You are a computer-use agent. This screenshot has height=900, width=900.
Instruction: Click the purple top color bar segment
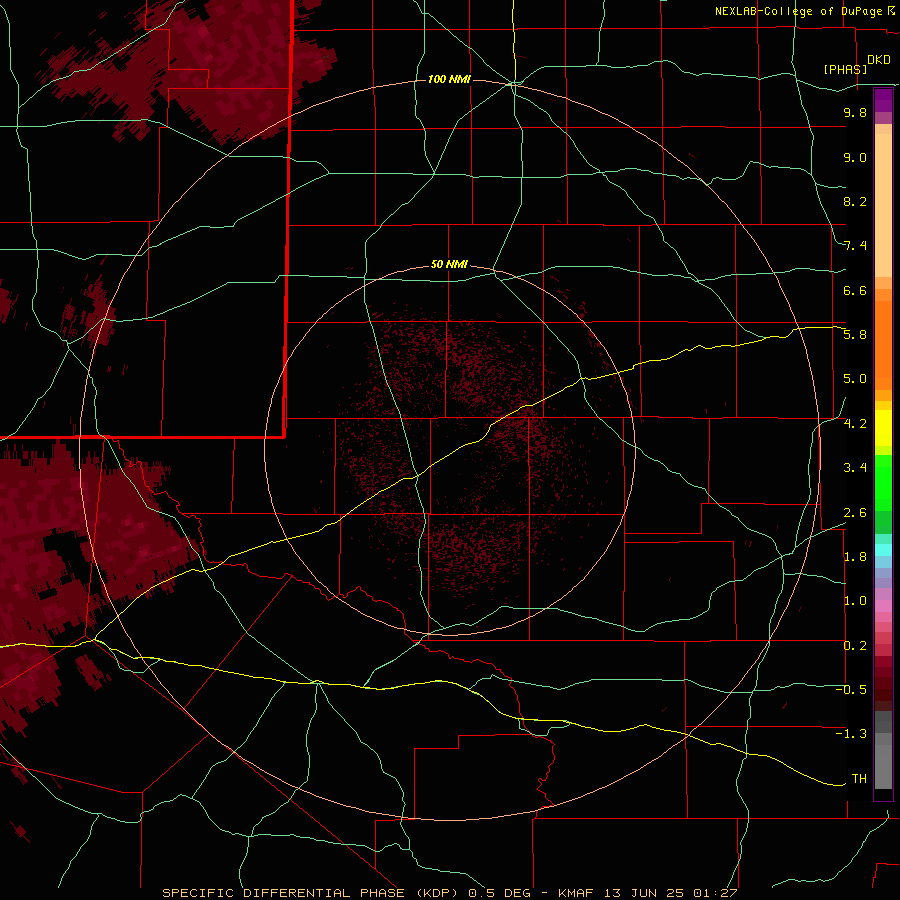[883, 100]
